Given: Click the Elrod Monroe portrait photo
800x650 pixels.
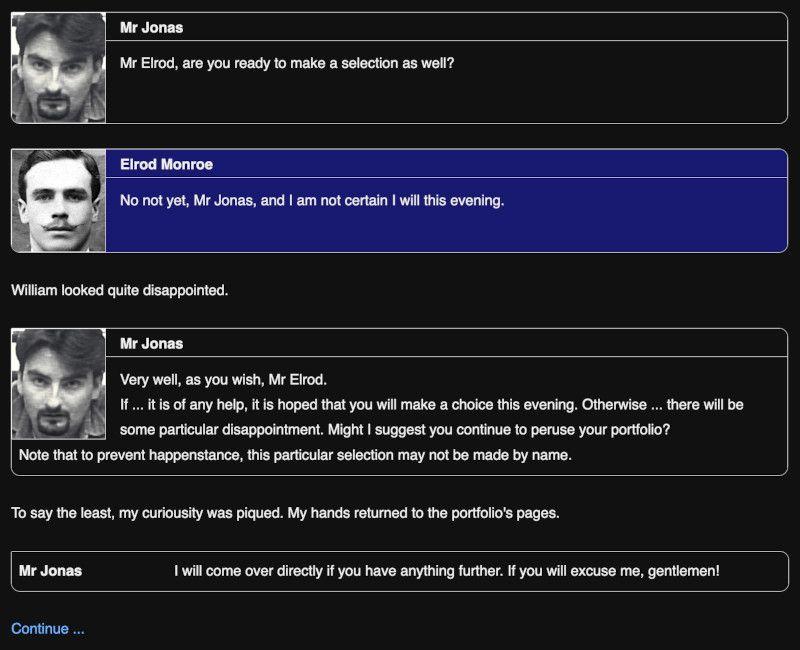Looking at the screenshot, I should pyautogui.click(x=58, y=200).
